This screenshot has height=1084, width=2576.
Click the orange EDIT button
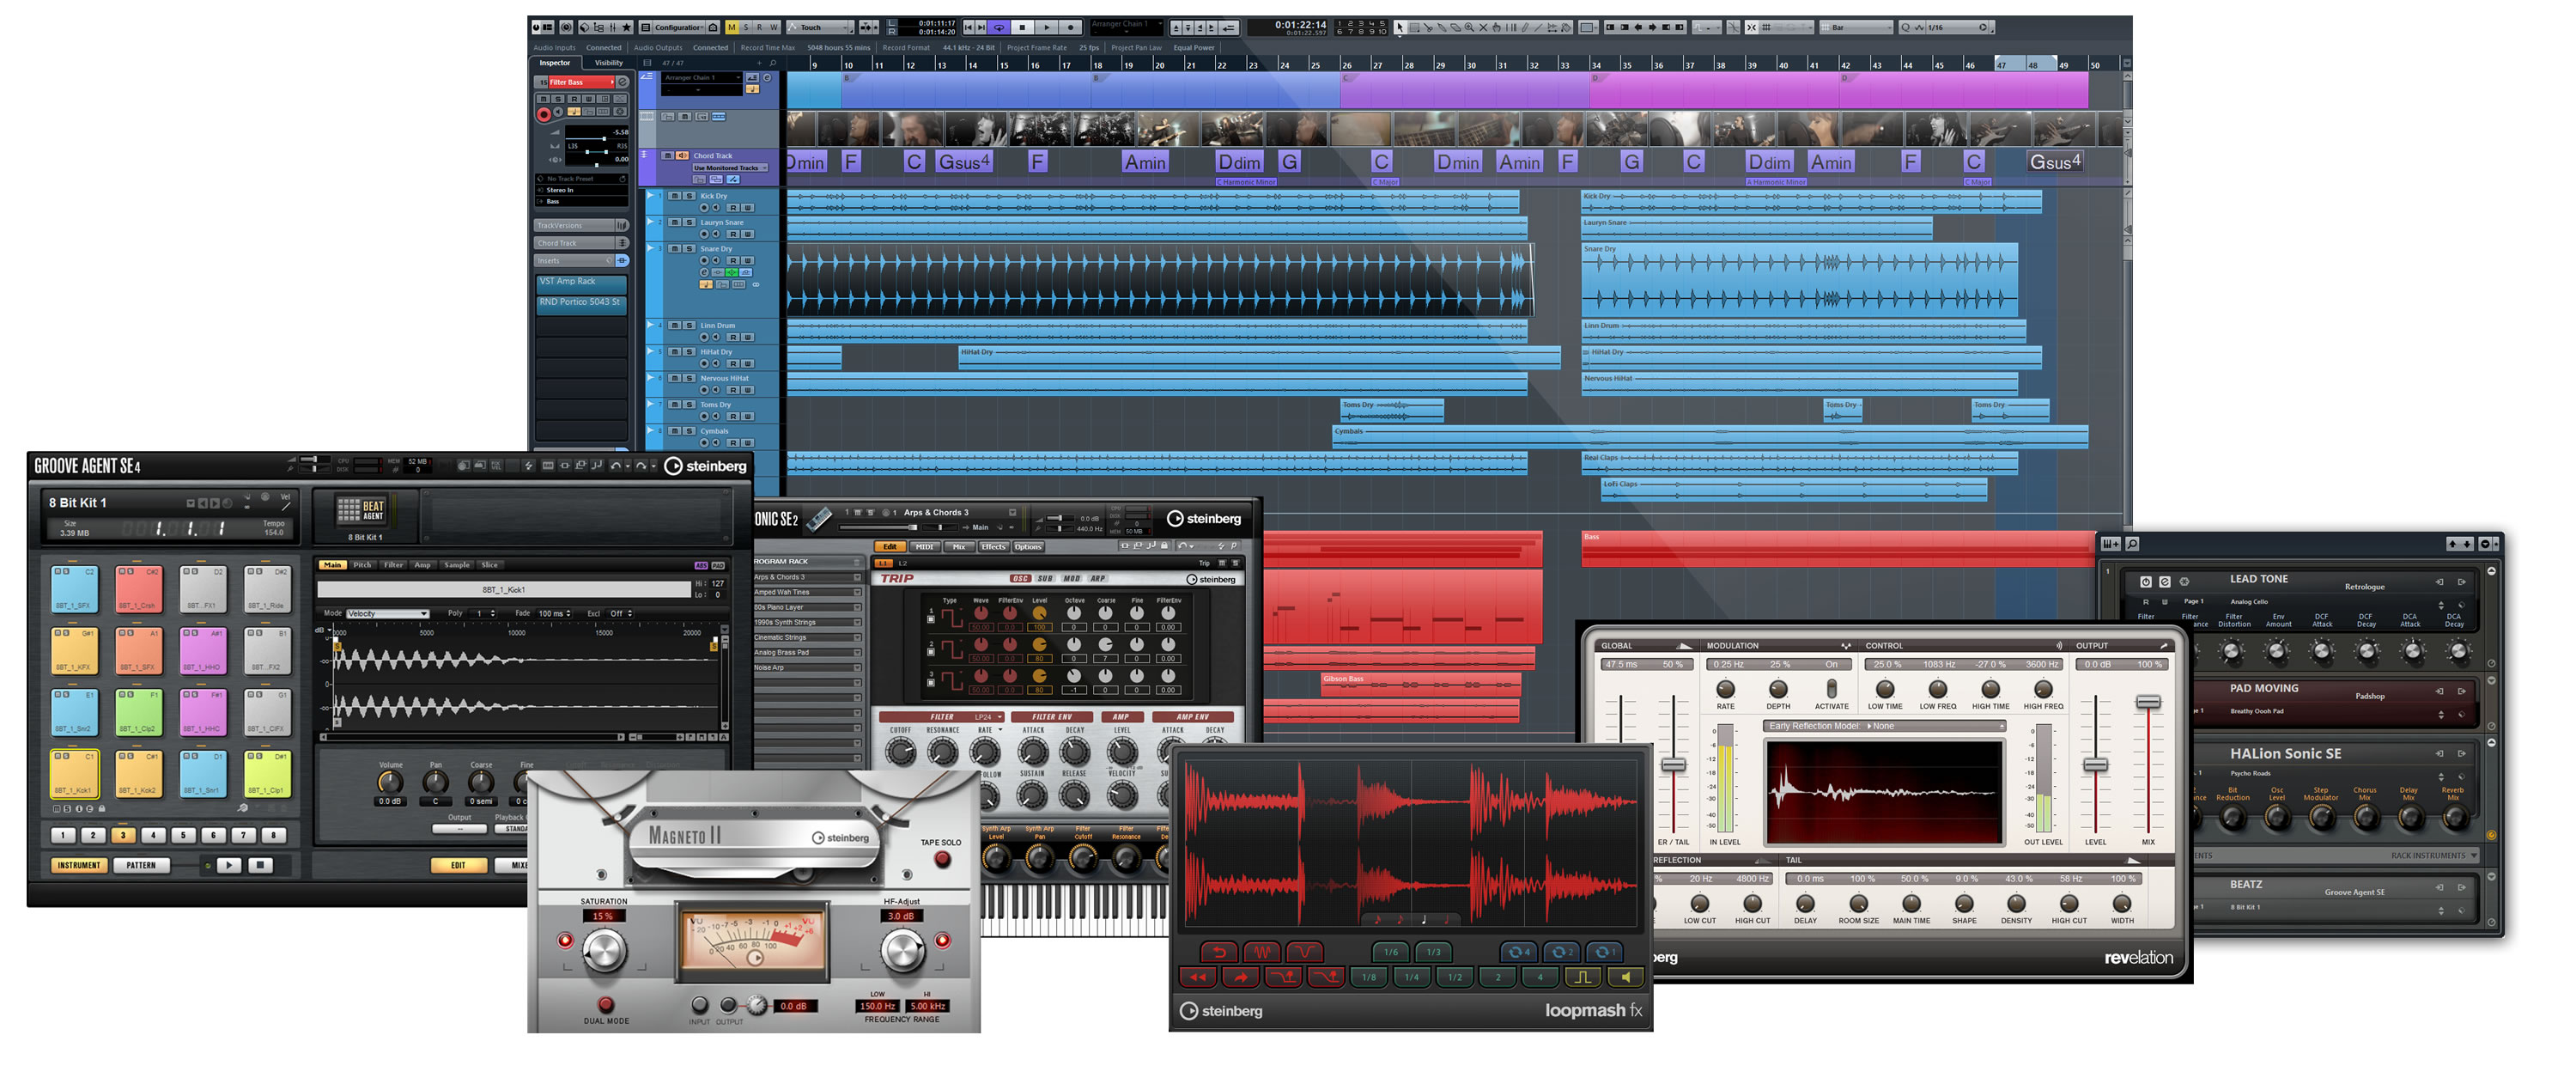tap(458, 865)
